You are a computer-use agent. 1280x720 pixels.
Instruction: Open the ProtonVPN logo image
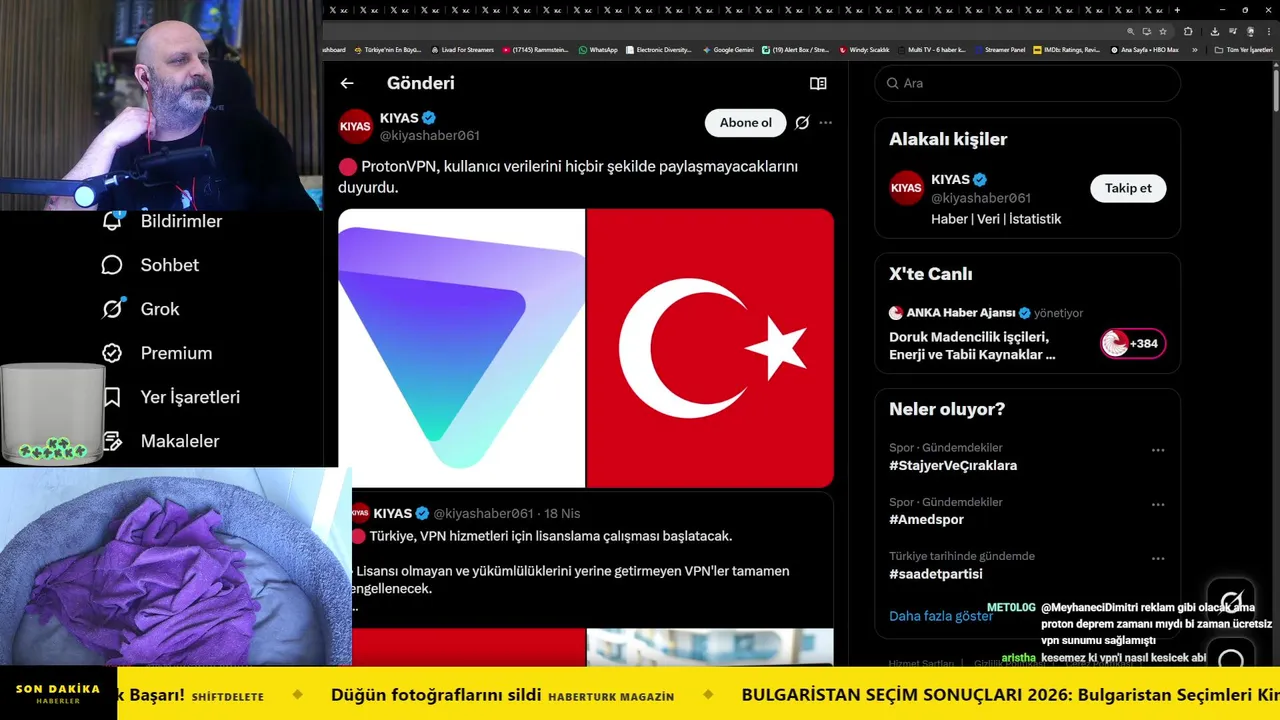pos(461,348)
